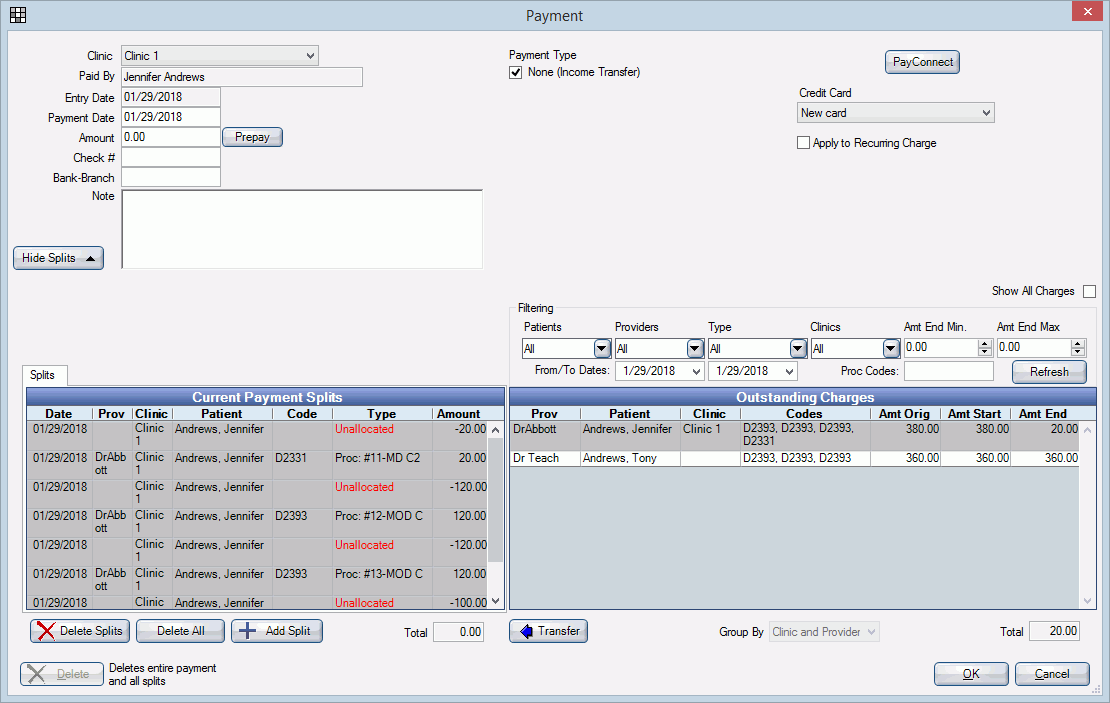Click the Check # input field

[171, 157]
